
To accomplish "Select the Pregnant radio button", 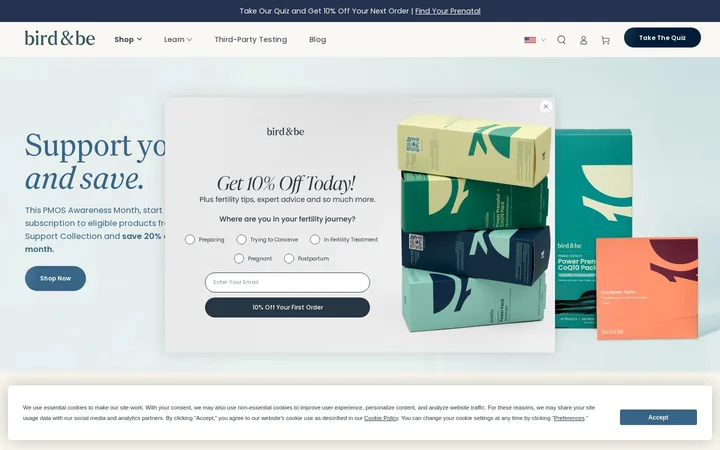I will point(239,259).
